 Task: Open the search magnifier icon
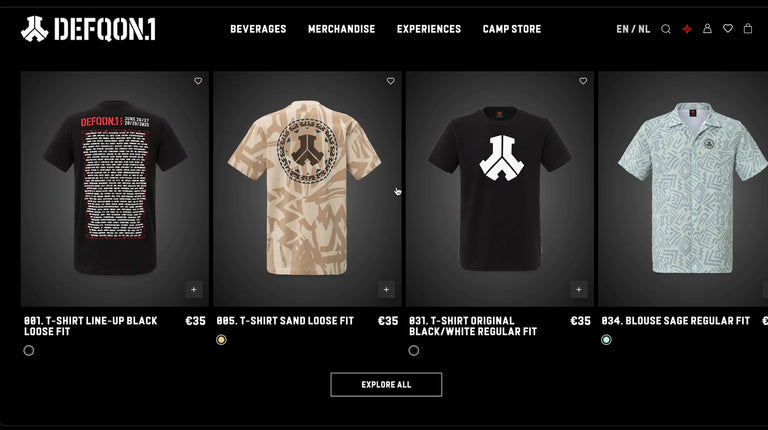click(x=666, y=29)
